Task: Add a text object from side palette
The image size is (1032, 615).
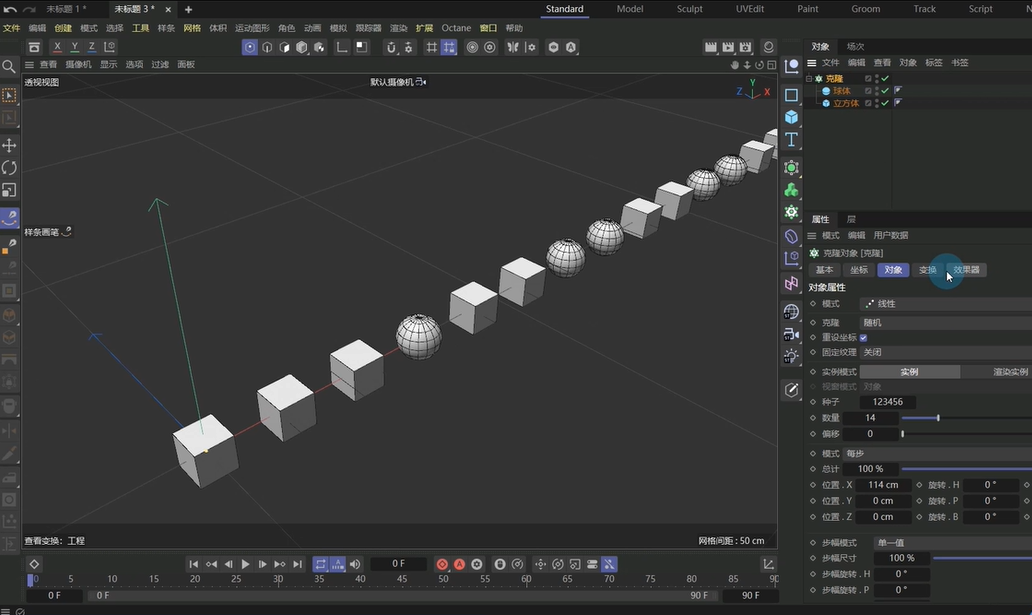Action: 791,140
